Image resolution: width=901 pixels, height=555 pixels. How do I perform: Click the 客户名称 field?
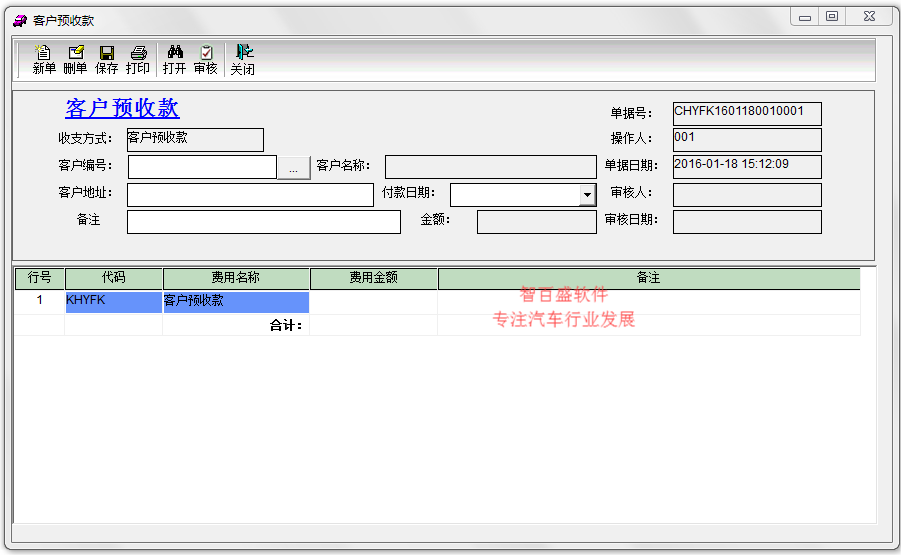click(491, 167)
